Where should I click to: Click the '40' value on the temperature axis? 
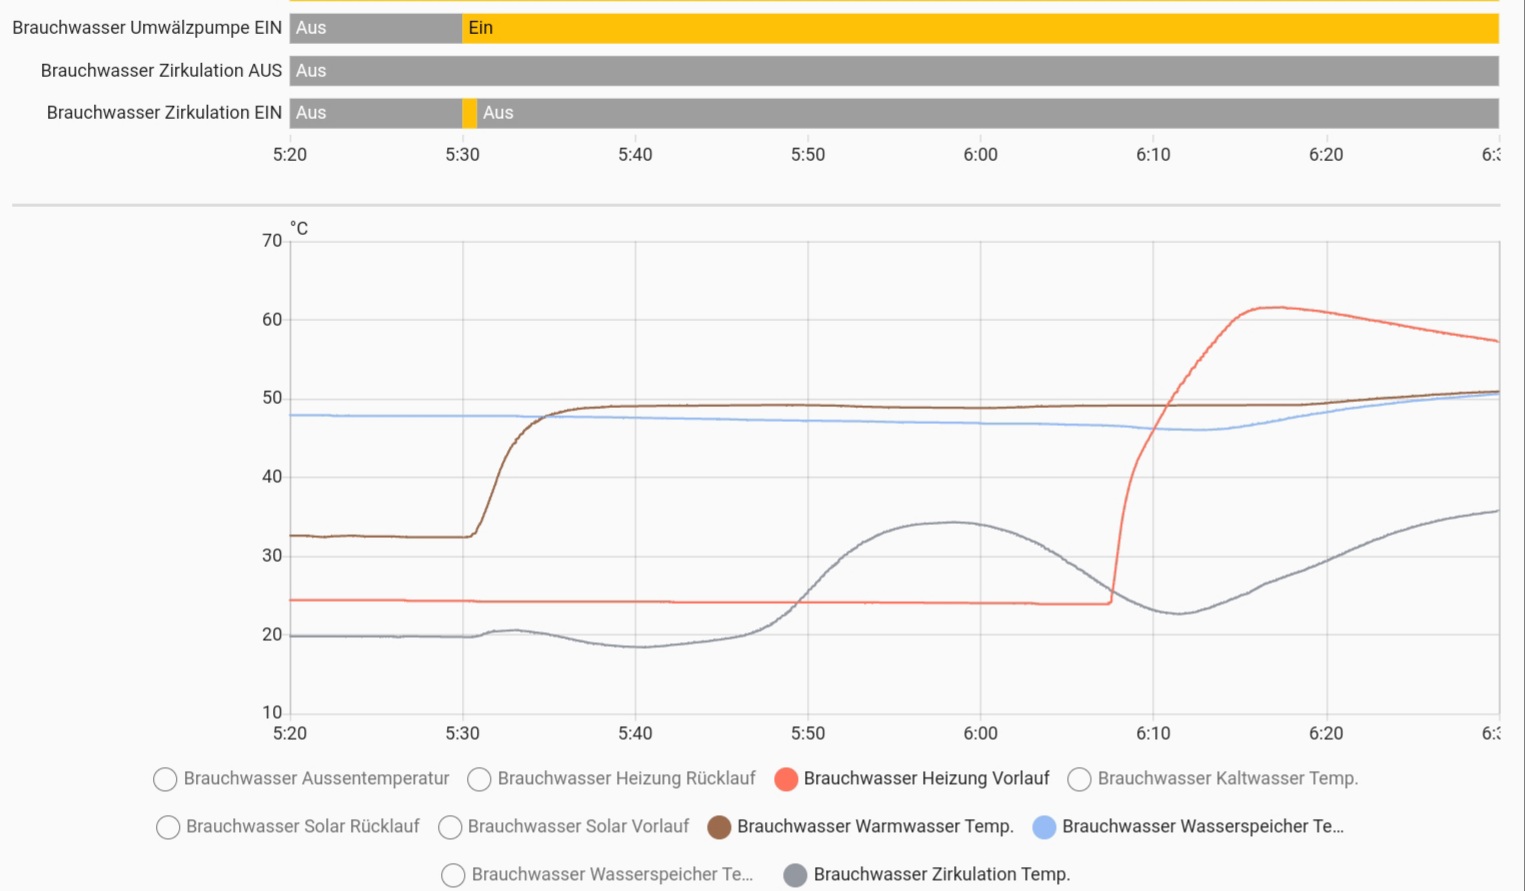click(x=272, y=477)
